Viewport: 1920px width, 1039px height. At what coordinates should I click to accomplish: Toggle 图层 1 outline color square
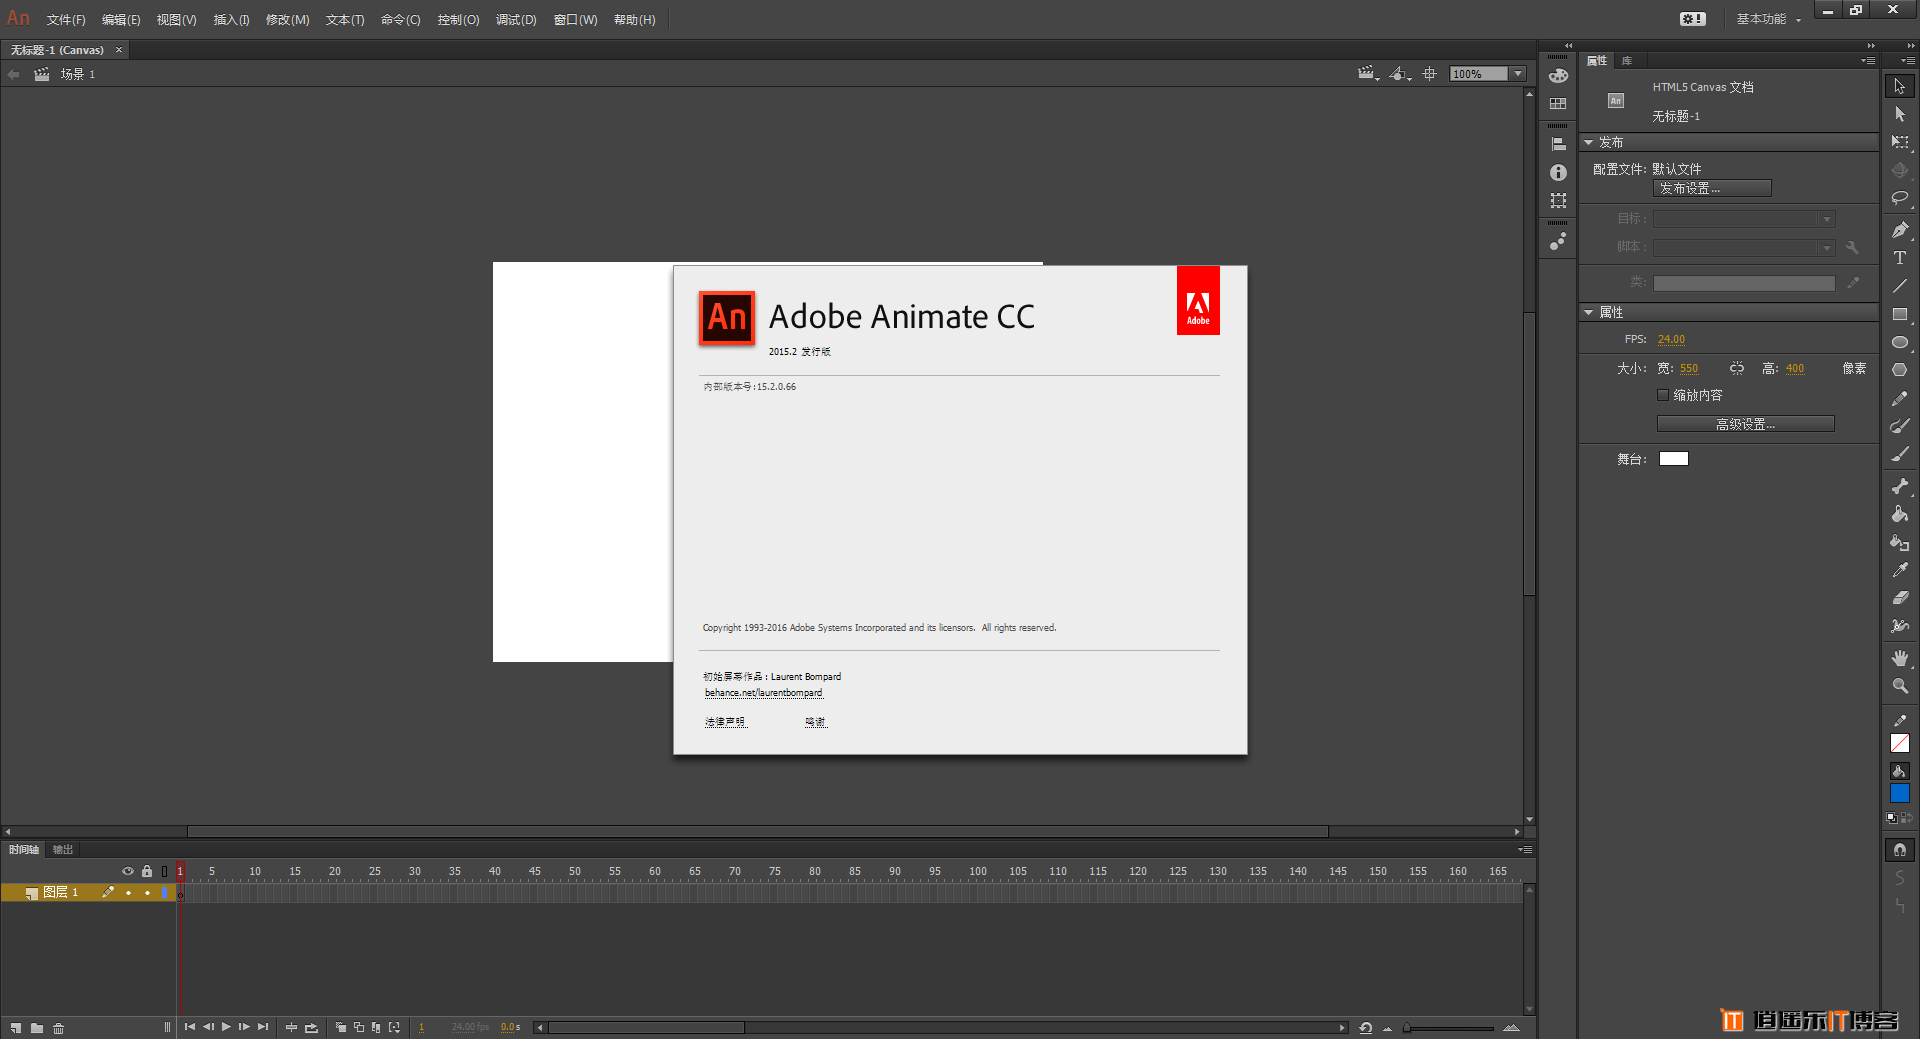tap(165, 893)
